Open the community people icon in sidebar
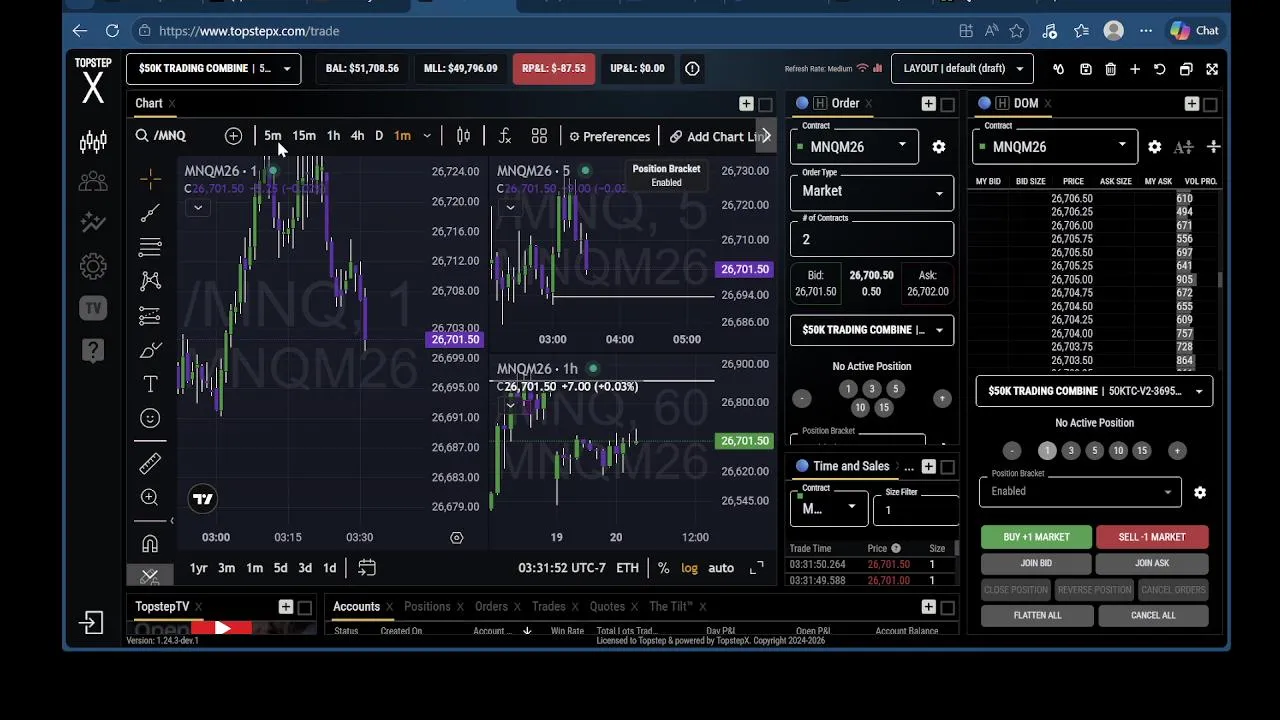1280x720 pixels. tap(93, 181)
